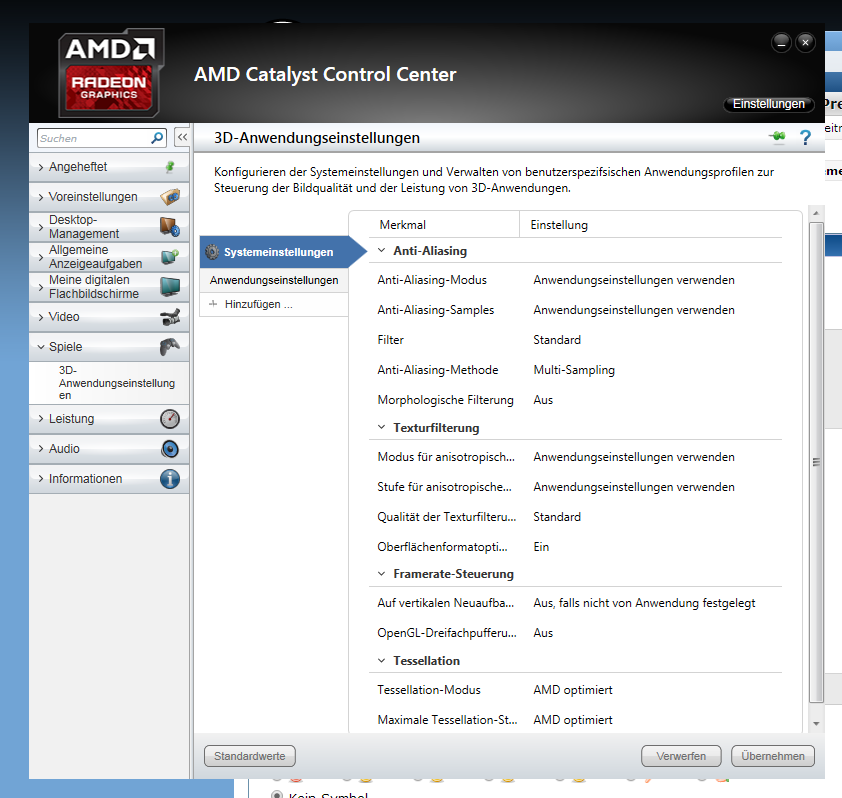The width and height of the screenshot is (842, 798).
Task: Click the Verwerfen button
Action: coord(681,756)
